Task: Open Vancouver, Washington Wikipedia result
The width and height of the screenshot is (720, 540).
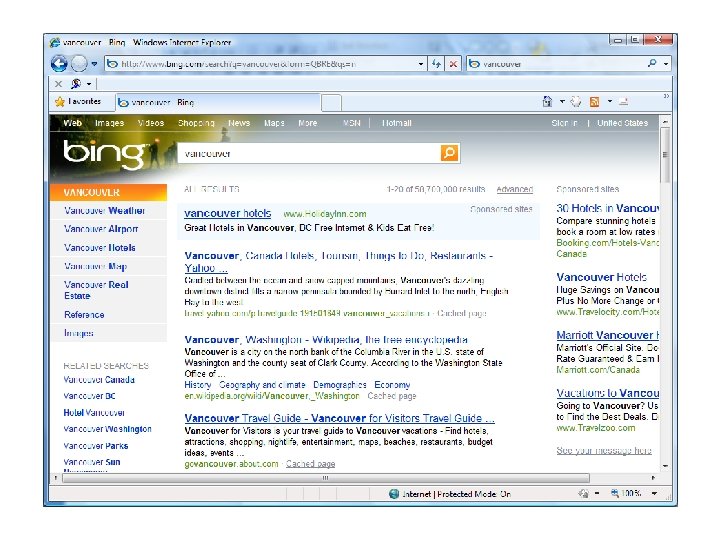Action: point(326,340)
